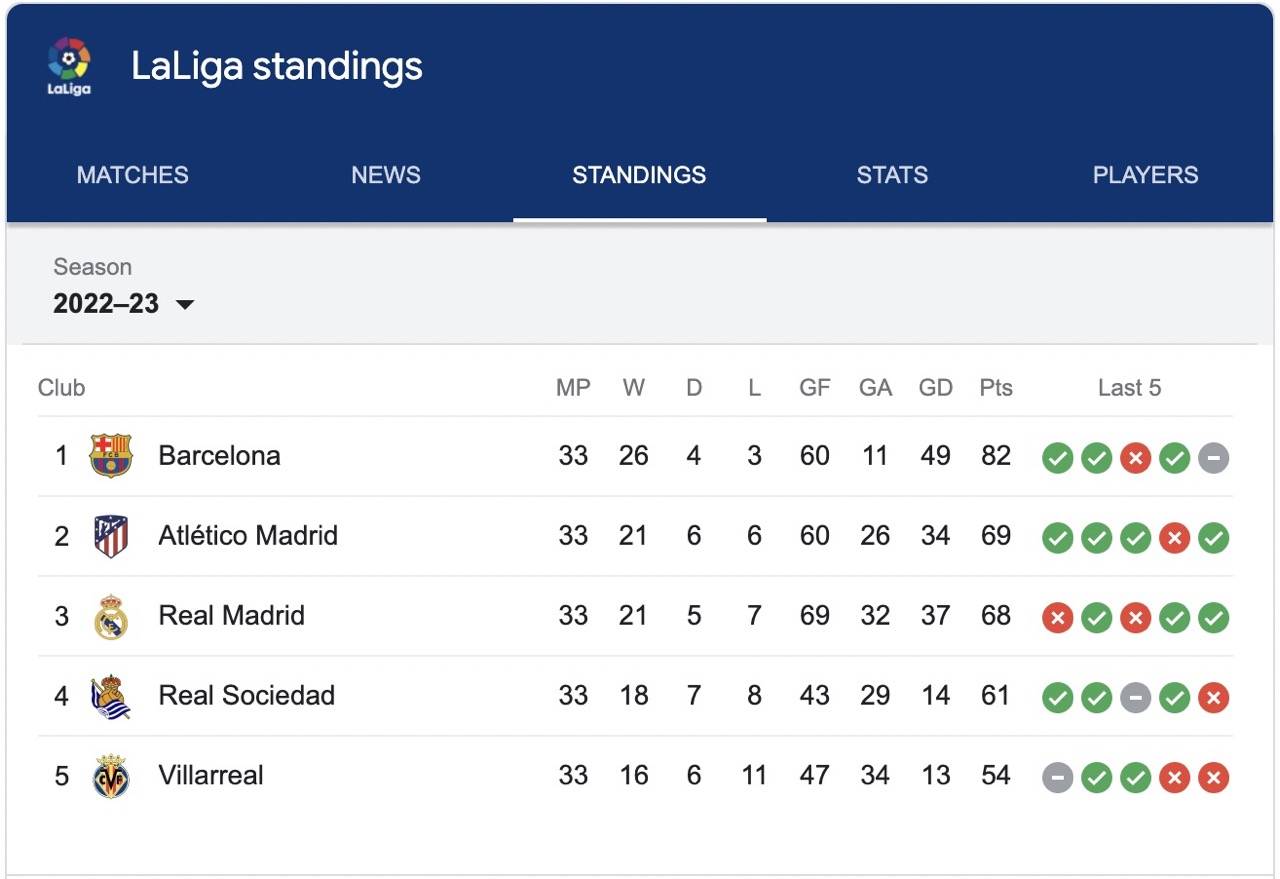Select the Atlético Madrid team name

247,535
